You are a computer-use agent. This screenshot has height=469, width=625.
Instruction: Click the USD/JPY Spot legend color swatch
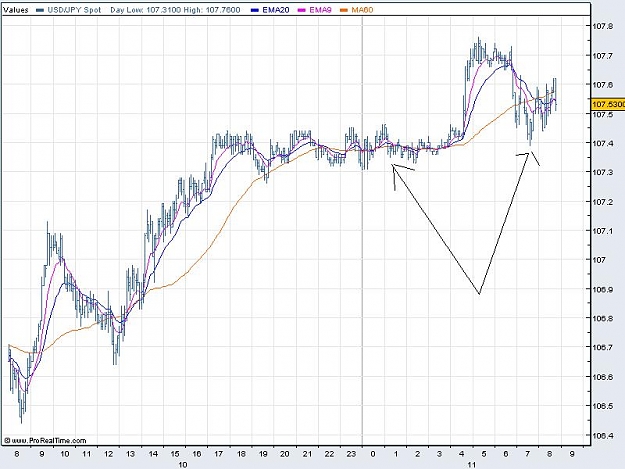(40, 10)
